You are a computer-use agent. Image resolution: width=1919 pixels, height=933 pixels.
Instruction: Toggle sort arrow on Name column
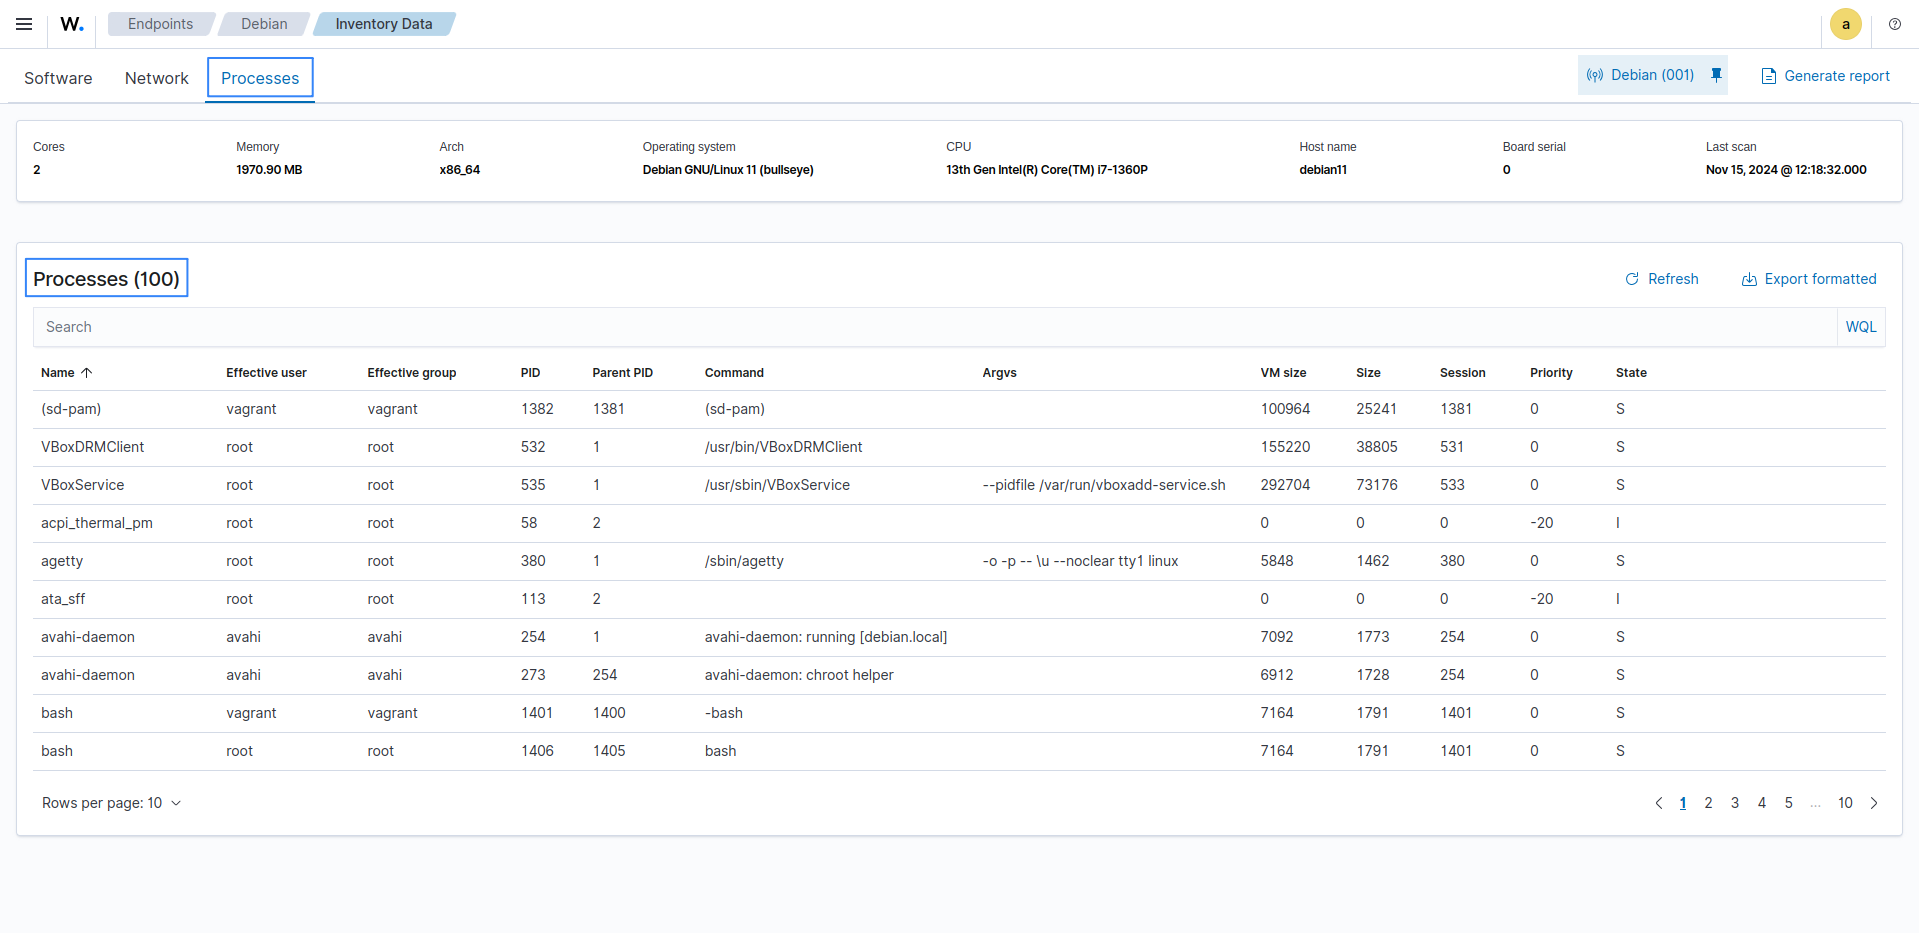(x=87, y=373)
